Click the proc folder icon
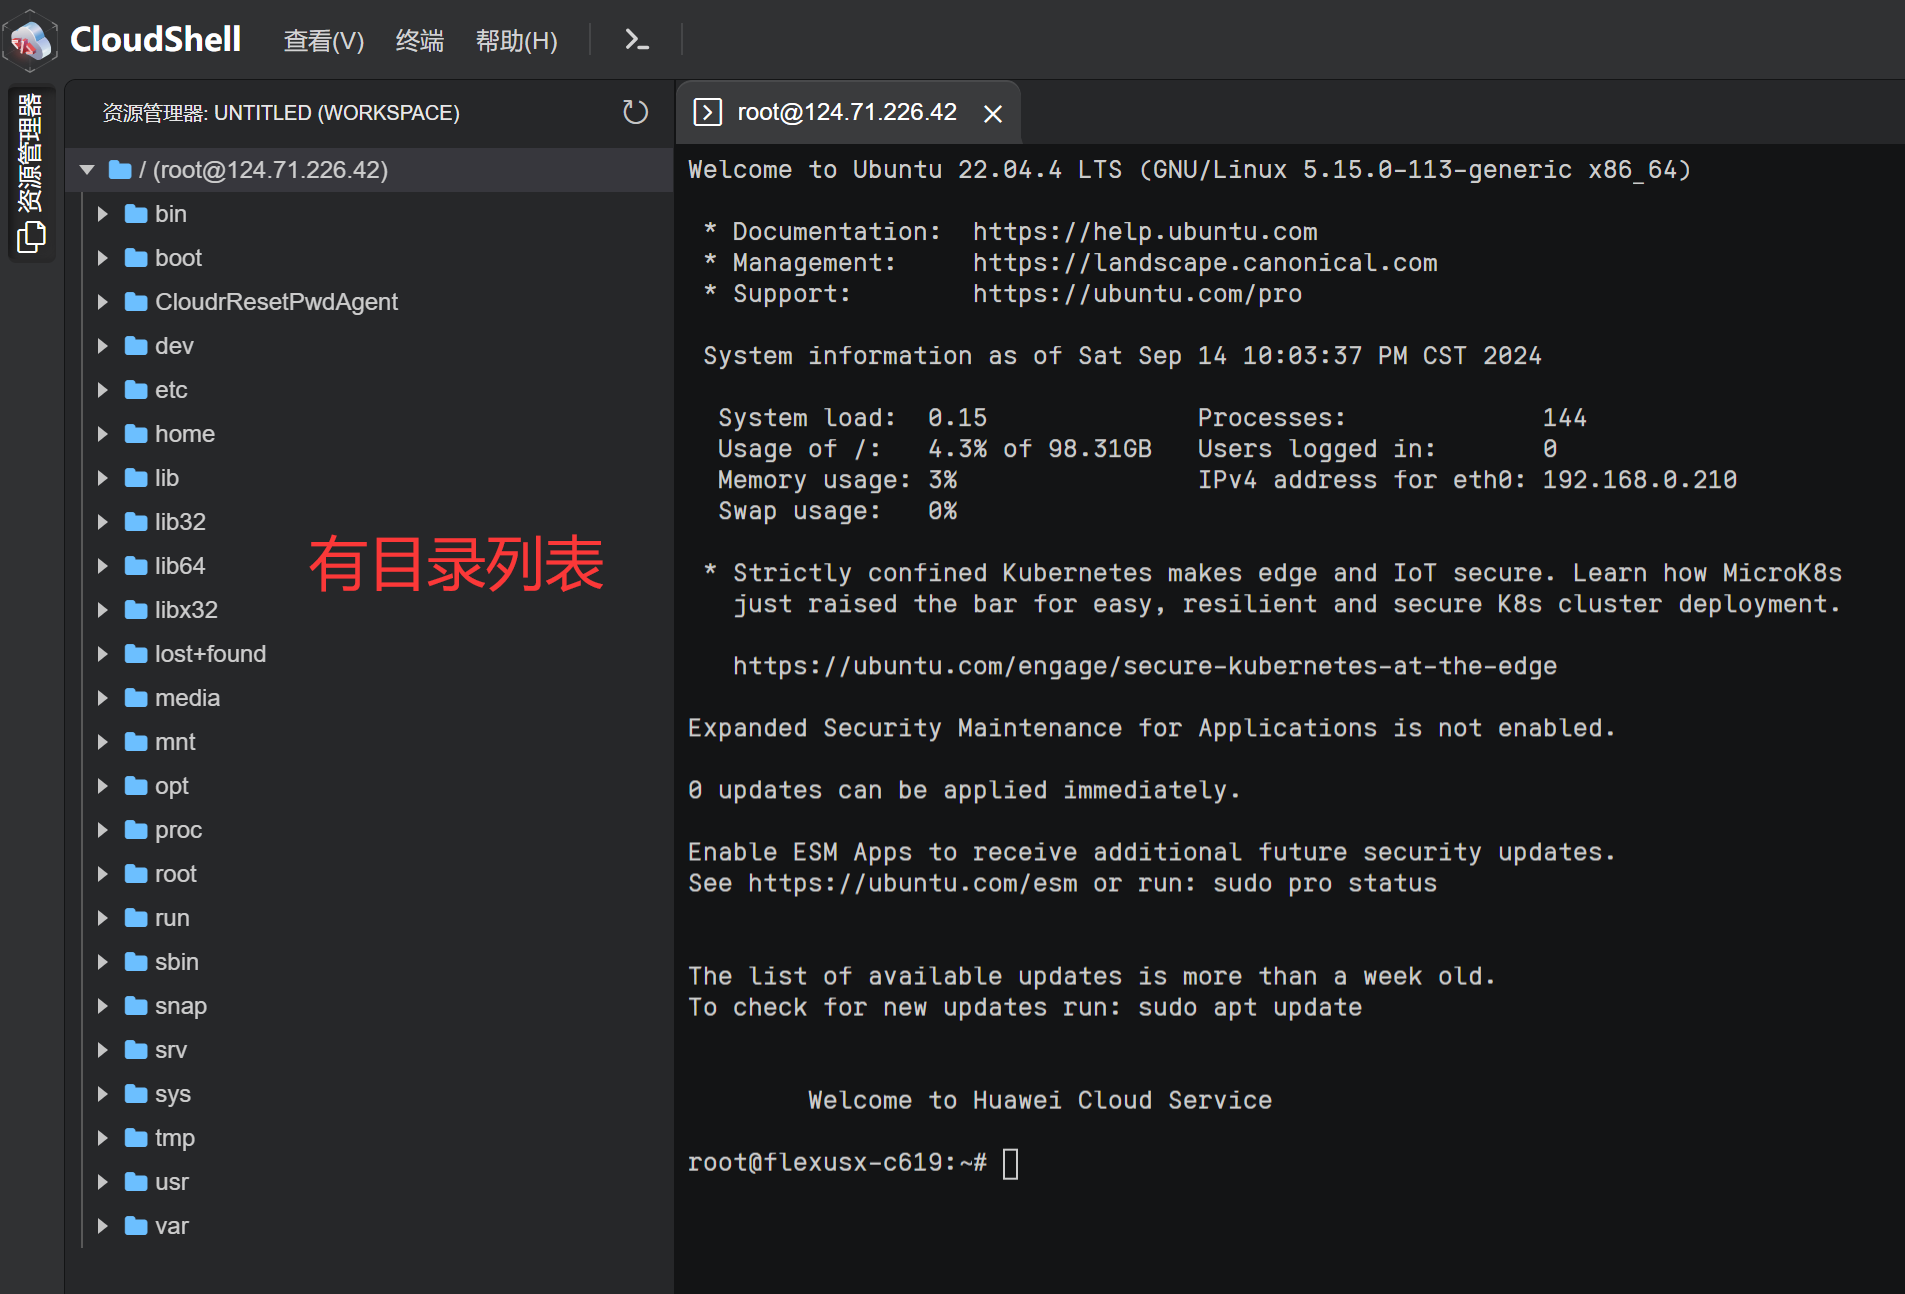This screenshot has width=1905, height=1294. pos(136,830)
